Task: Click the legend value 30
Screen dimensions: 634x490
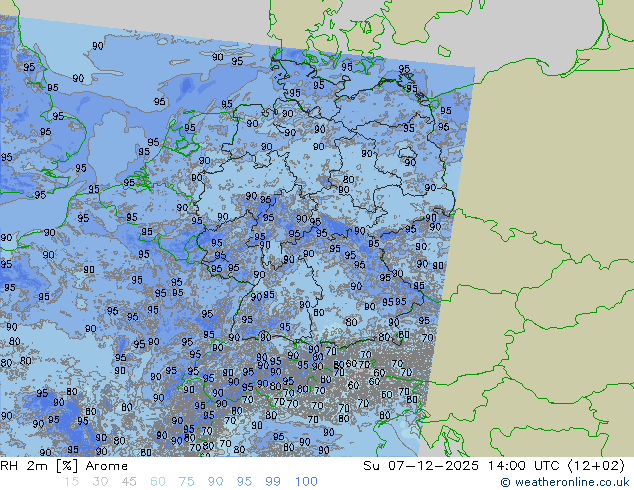Action: point(100,482)
